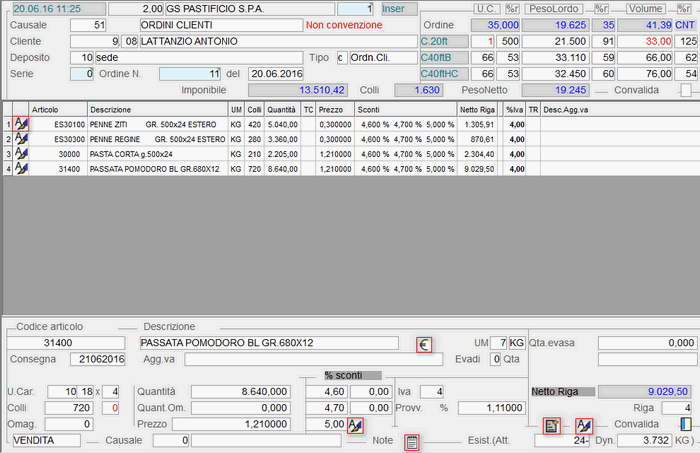Click the pencil icon left of the lower Convalida
The image size is (700, 453).
pos(583,425)
